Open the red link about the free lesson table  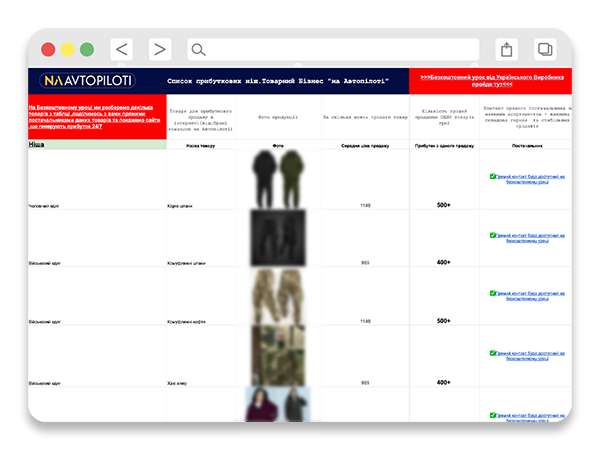pyautogui.click(x=96, y=117)
